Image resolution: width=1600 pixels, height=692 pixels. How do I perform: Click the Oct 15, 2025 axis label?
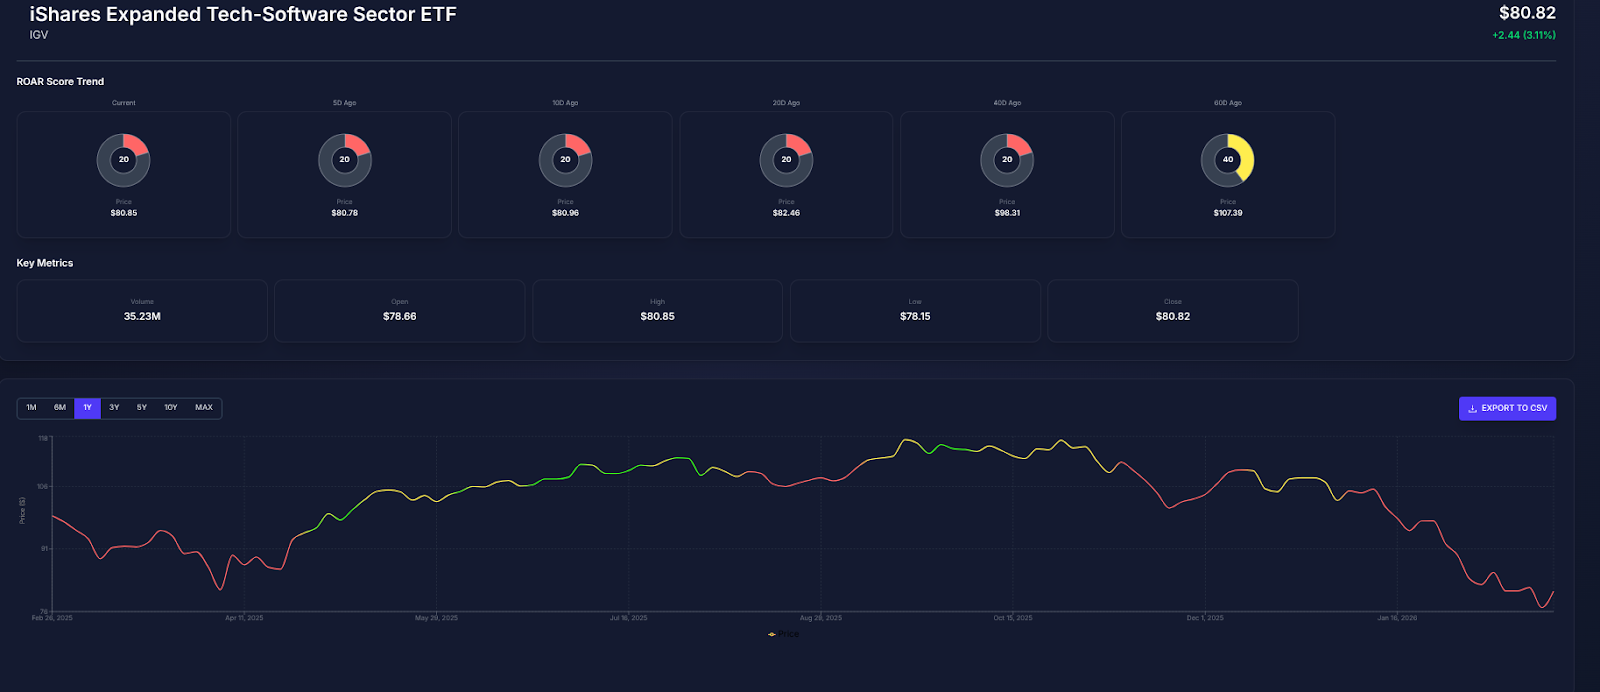coord(1013,618)
